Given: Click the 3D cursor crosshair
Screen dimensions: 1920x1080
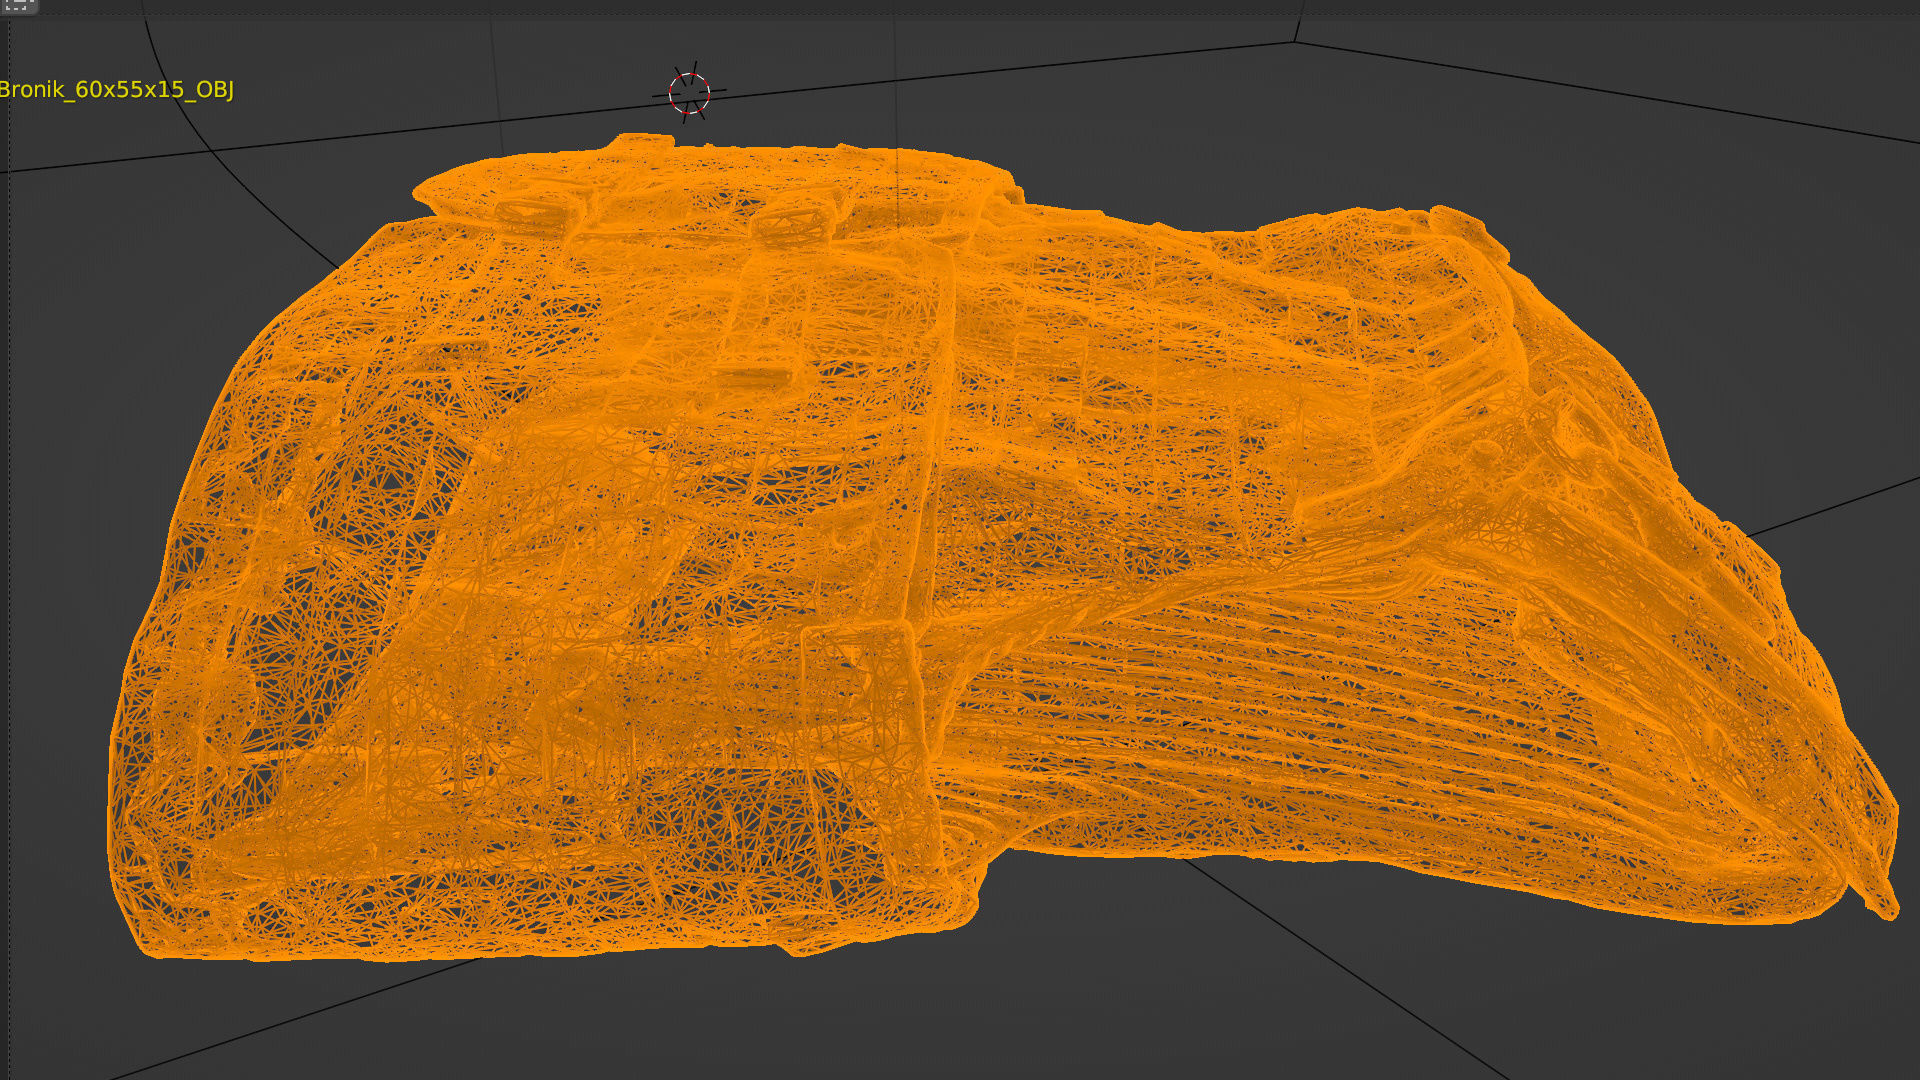Looking at the screenshot, I should pyautogui.click(x=689, y=93).
